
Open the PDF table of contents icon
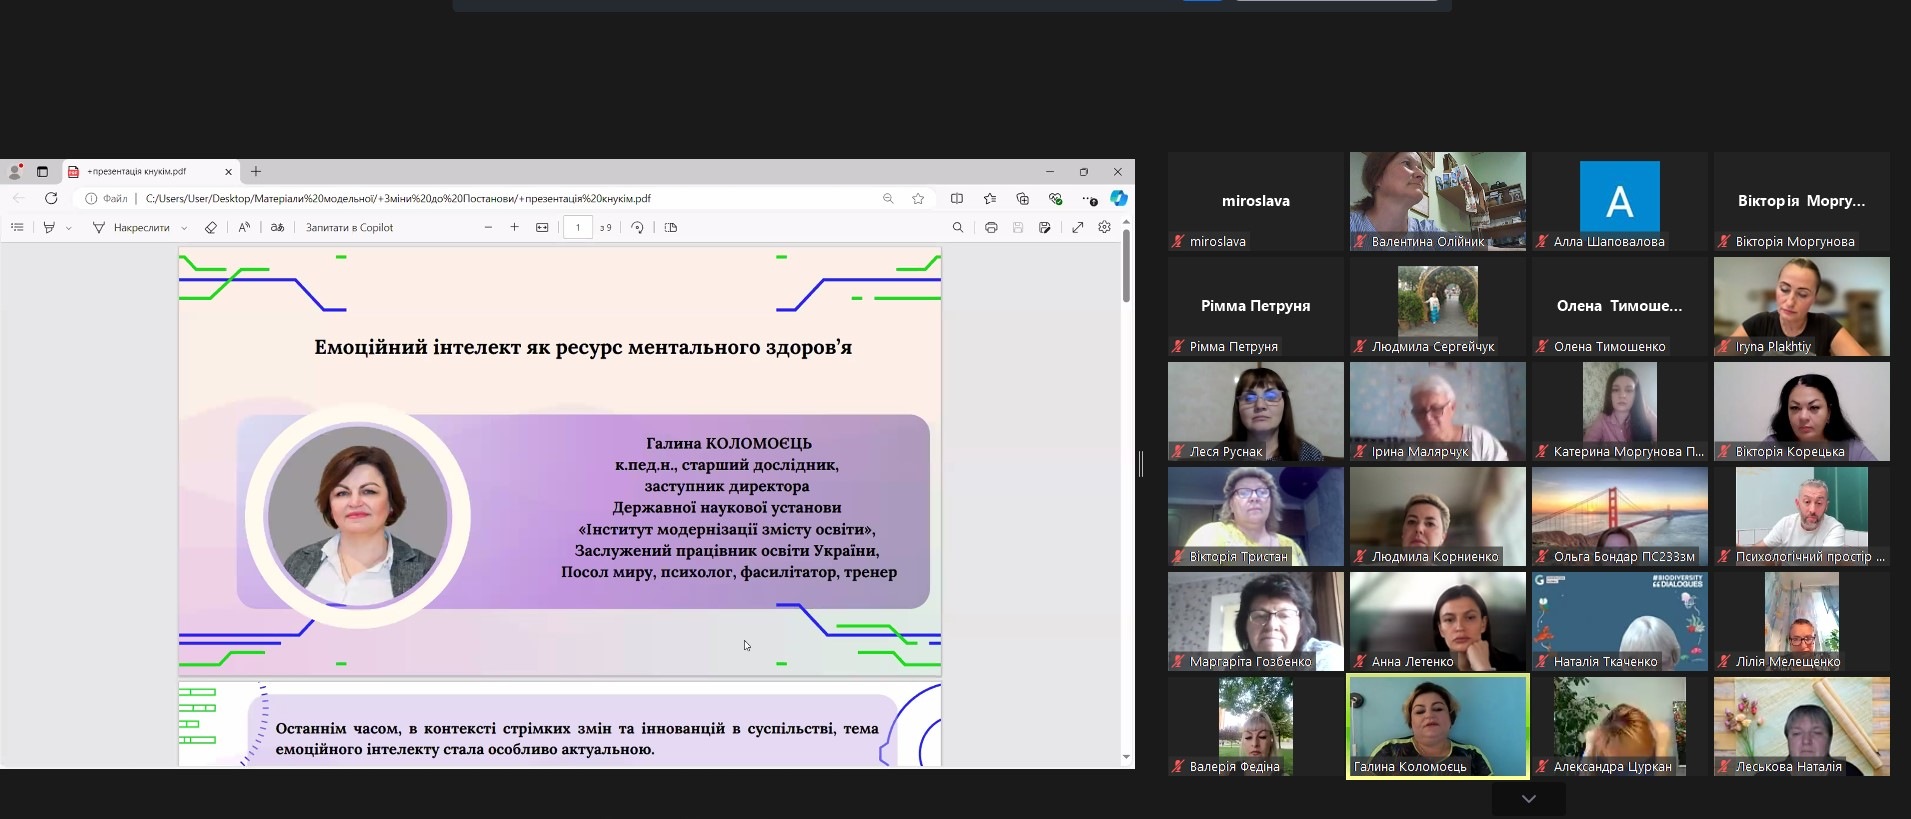click(17, 228)
